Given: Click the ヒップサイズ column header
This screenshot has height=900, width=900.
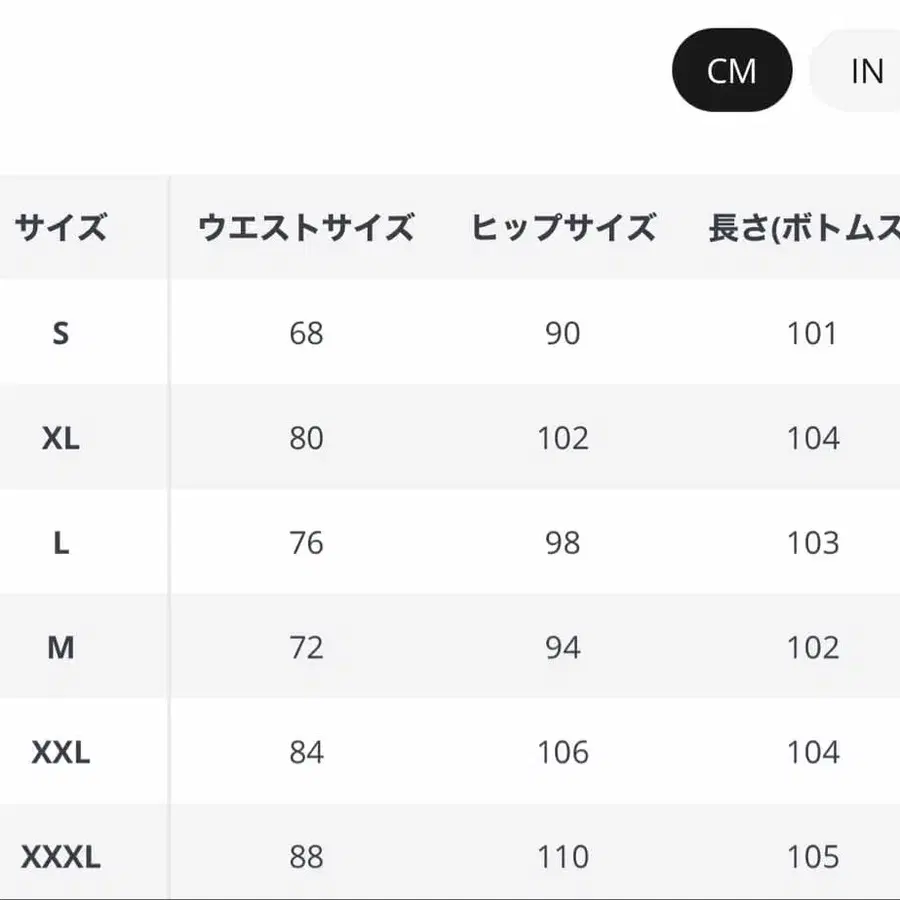Looking at the screenshot, I should click(563, 227).
